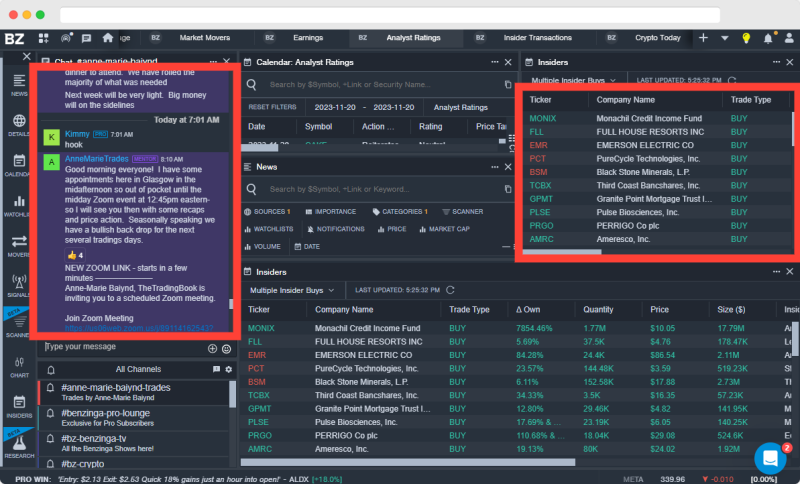Switch to the Insider Transactions tab
The height and width of the screenshot is (484, 800).
click(x=537, y=38)
